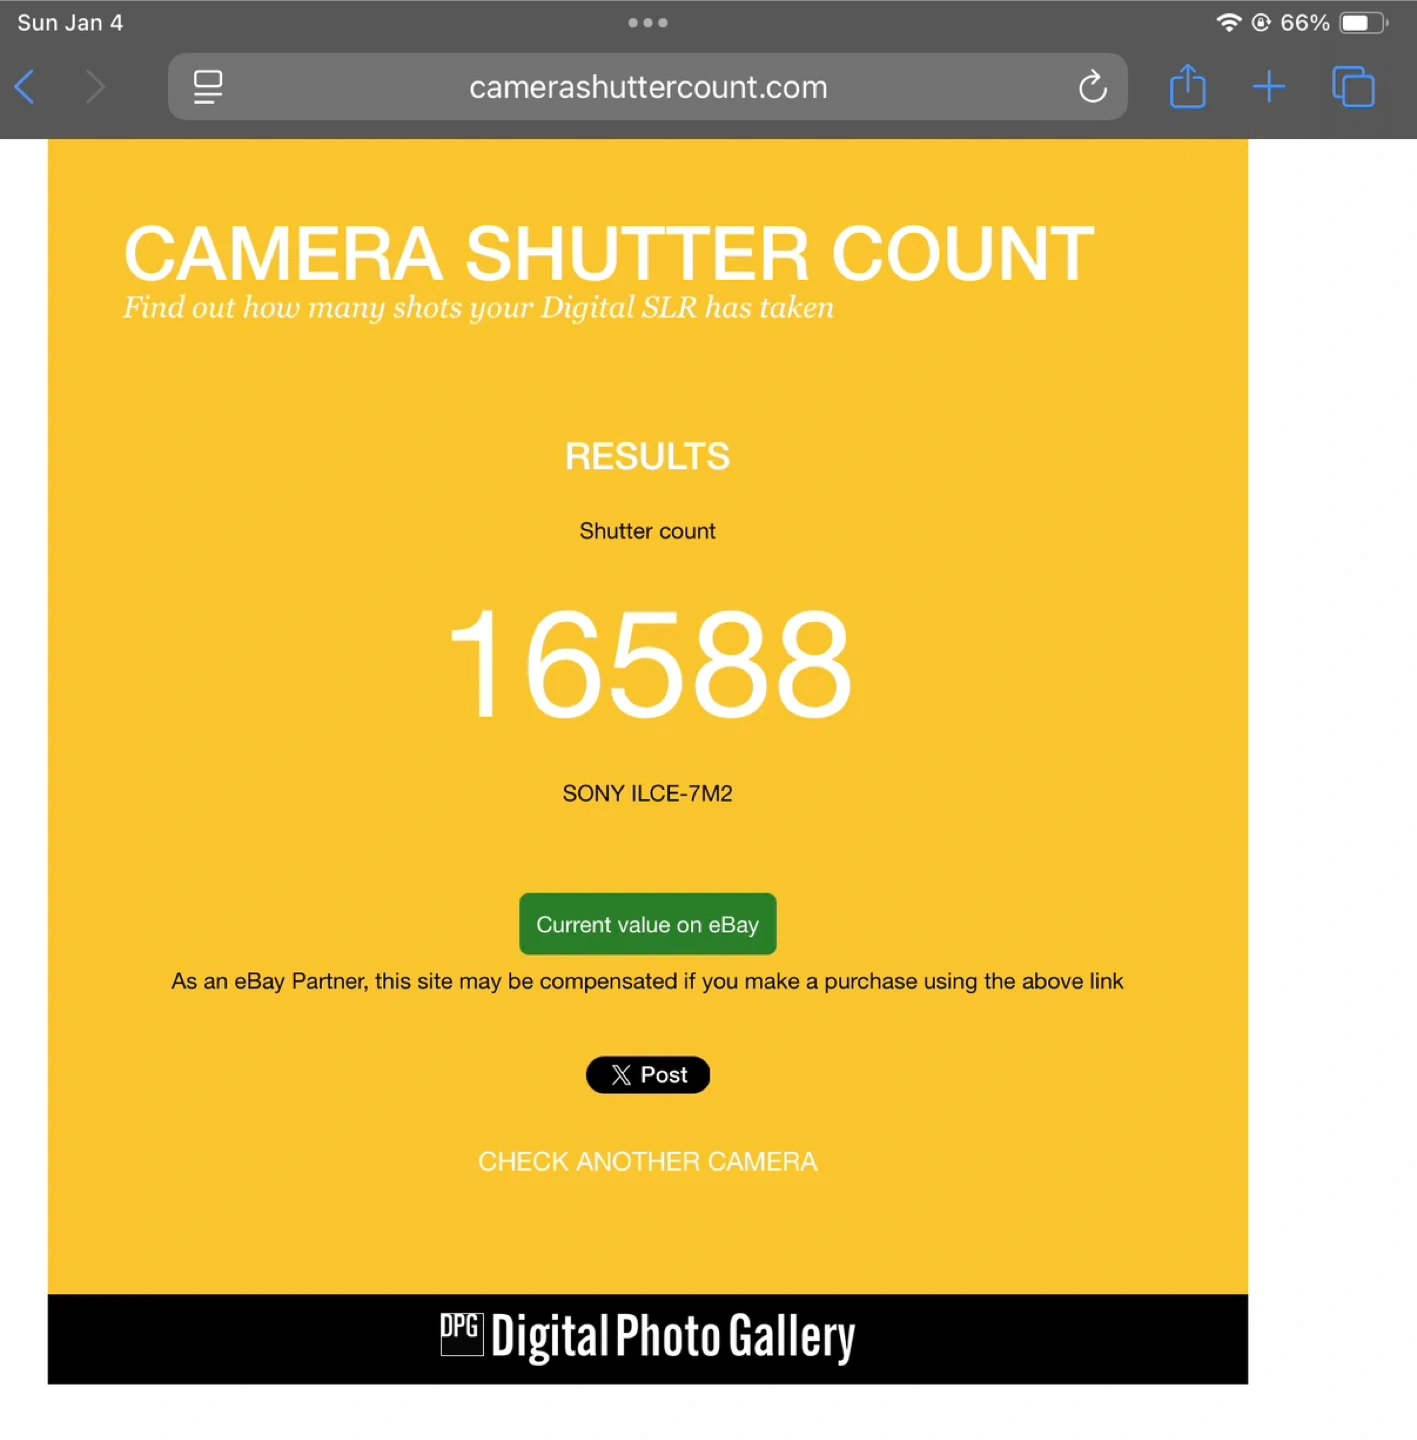Viewport: 1417px width, 1440px height.
Task: Open the page reader menu icon
Action: (x=208, y=87)
